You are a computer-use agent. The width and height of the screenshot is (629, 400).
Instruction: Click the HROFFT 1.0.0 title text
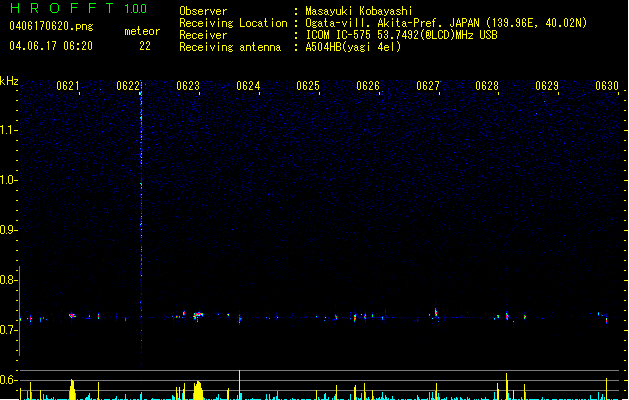tap(79, 8)
